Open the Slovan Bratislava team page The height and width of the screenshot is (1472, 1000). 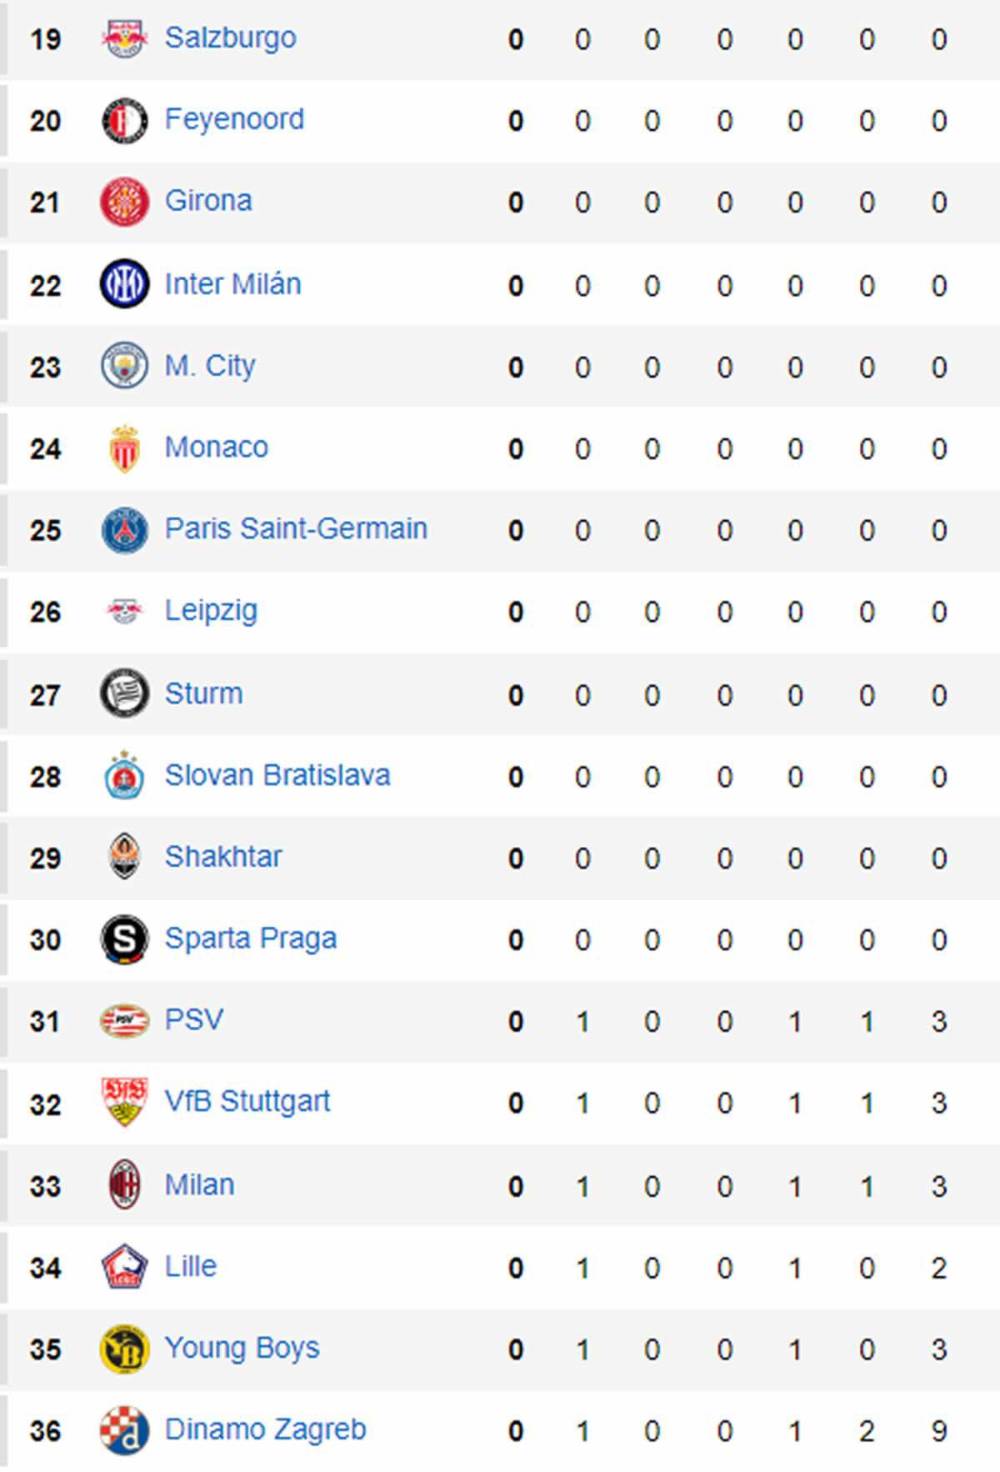tap(278, 774)
